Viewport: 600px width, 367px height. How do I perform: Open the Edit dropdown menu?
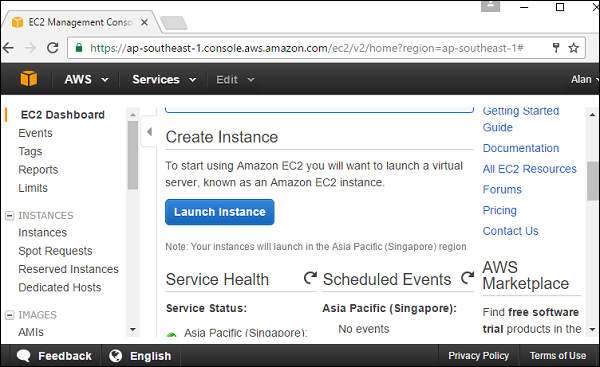[x=235, y=80]
